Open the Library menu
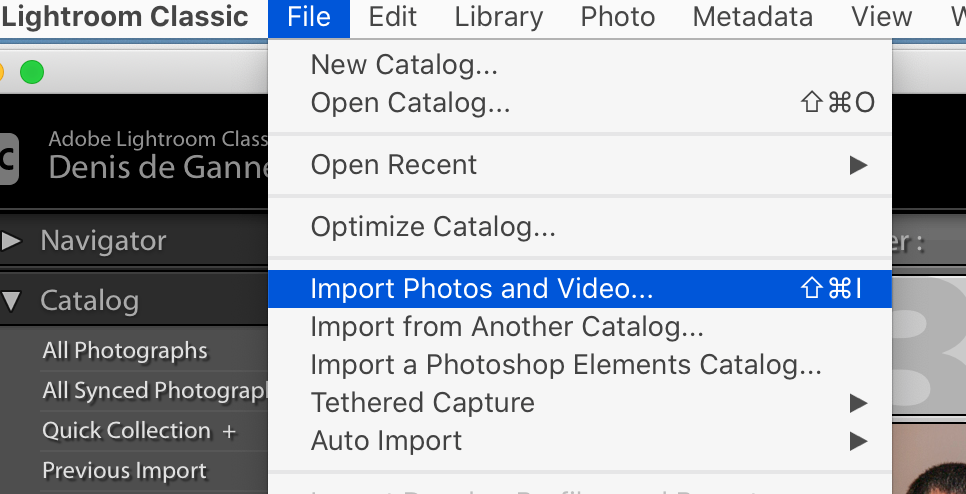The image size is (966, 494). pos(498,17)
